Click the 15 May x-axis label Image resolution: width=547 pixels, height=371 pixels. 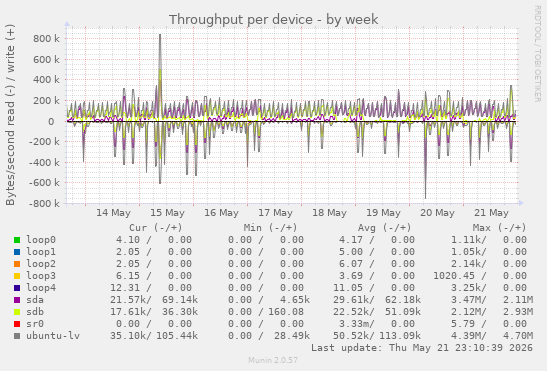point(167,213)
